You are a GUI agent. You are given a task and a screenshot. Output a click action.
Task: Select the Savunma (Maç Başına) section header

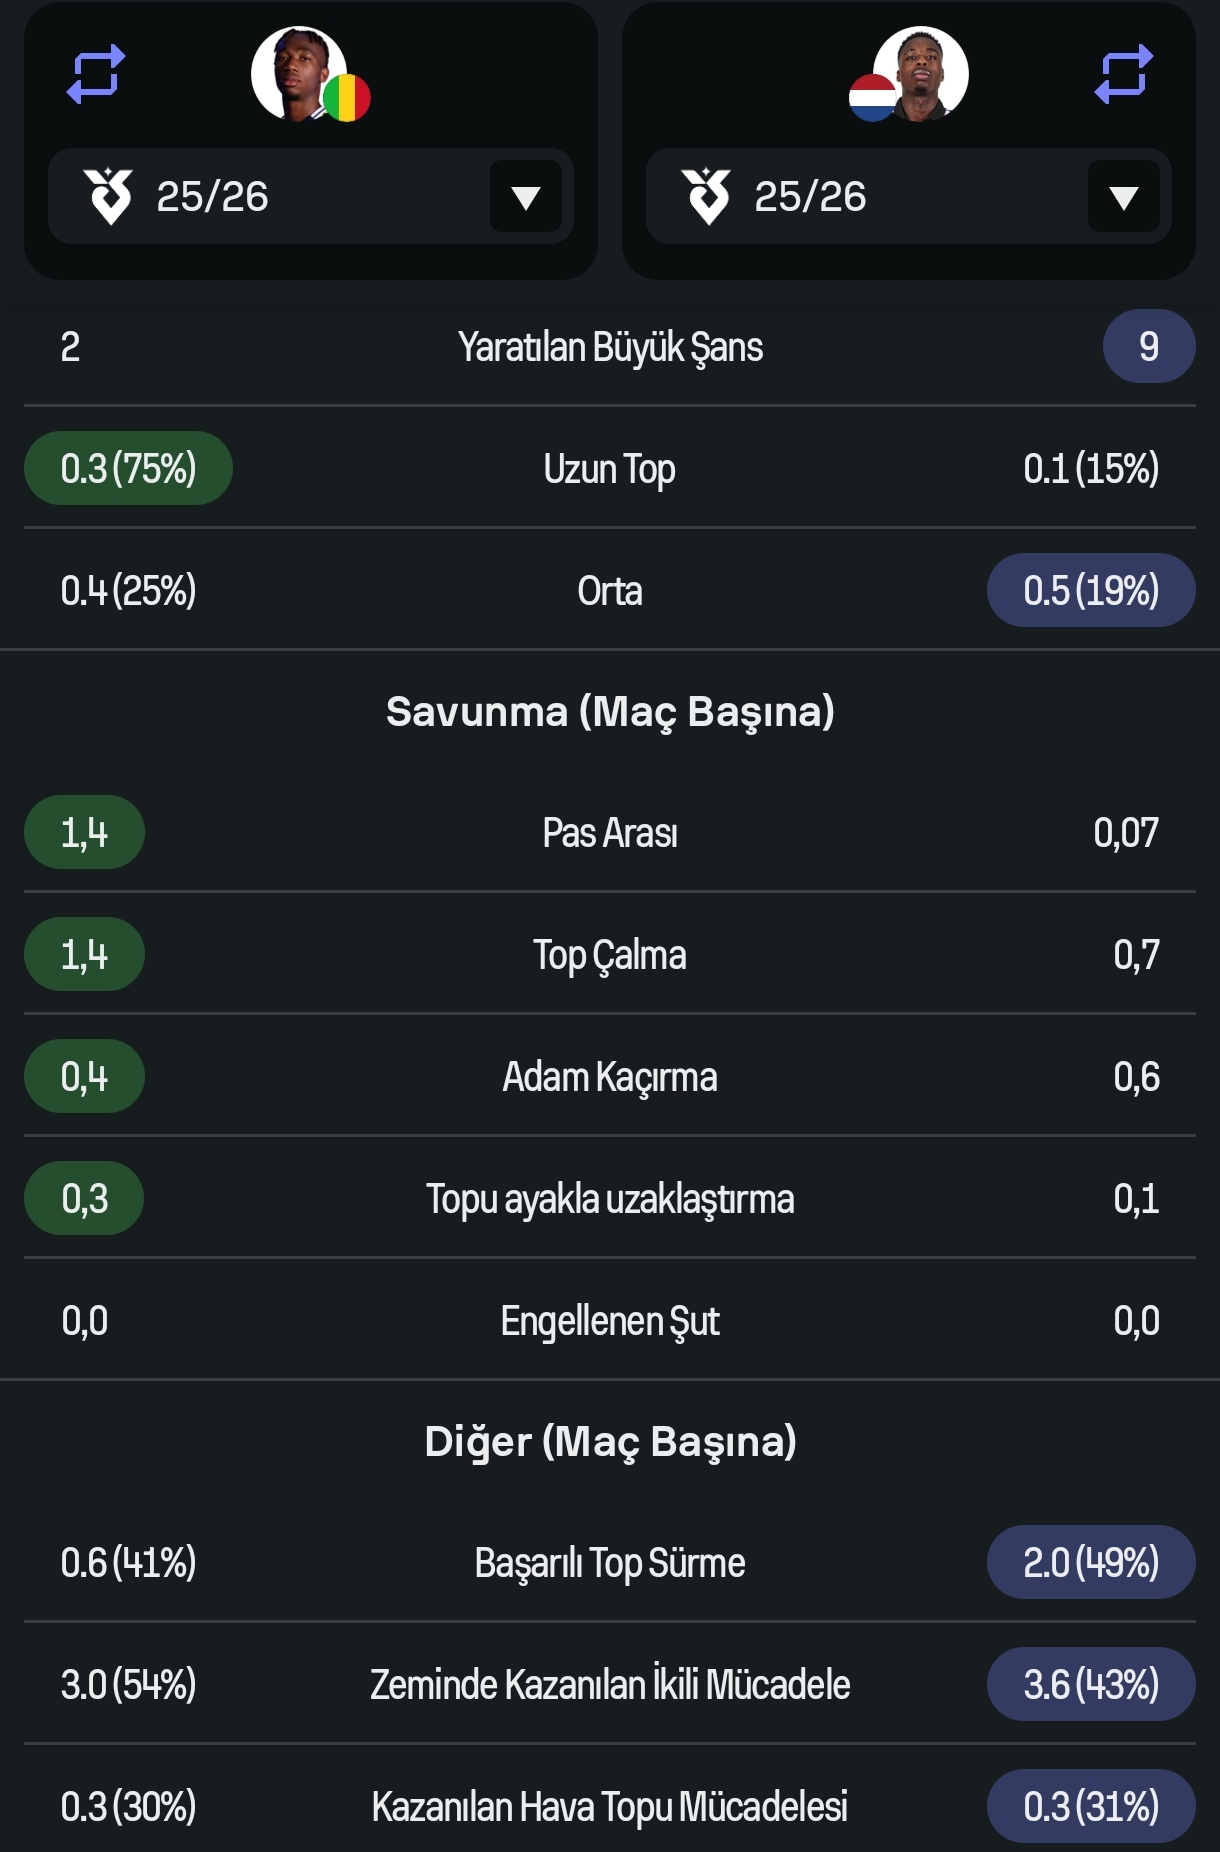610,712
